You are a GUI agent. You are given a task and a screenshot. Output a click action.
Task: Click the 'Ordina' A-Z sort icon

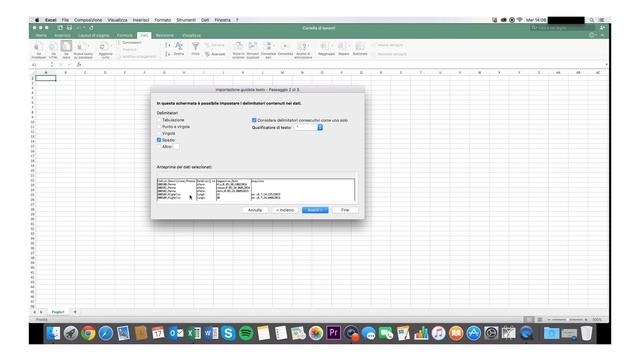[179, 46]
